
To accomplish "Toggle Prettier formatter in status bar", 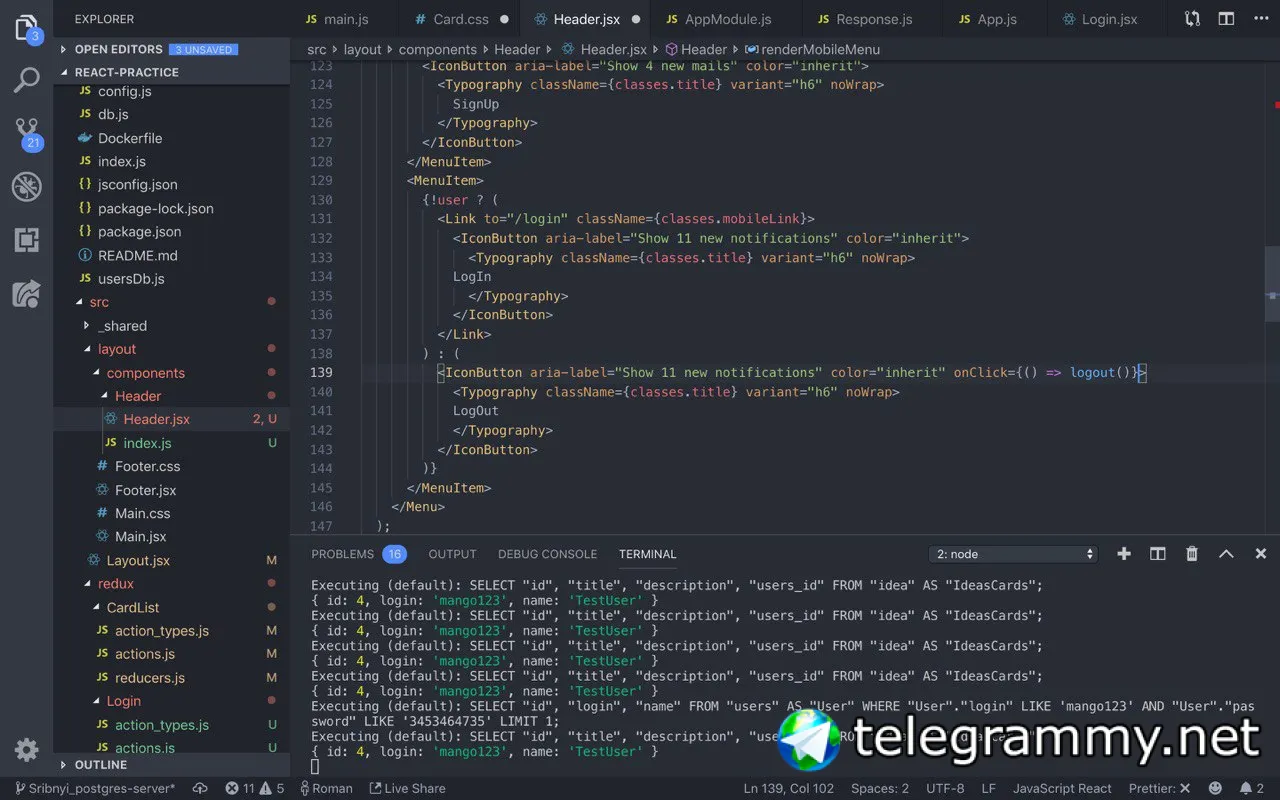I will (x=1160, y=788).
